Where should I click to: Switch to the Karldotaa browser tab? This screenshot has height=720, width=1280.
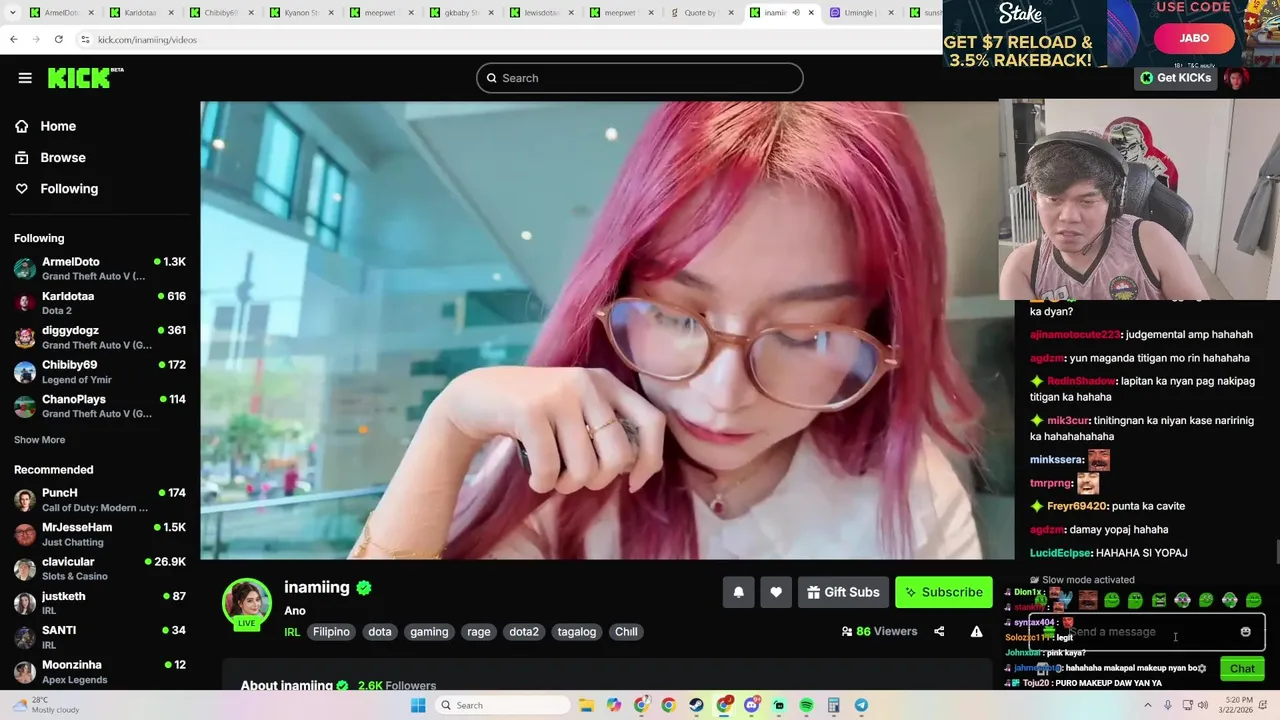pos(142,13)
